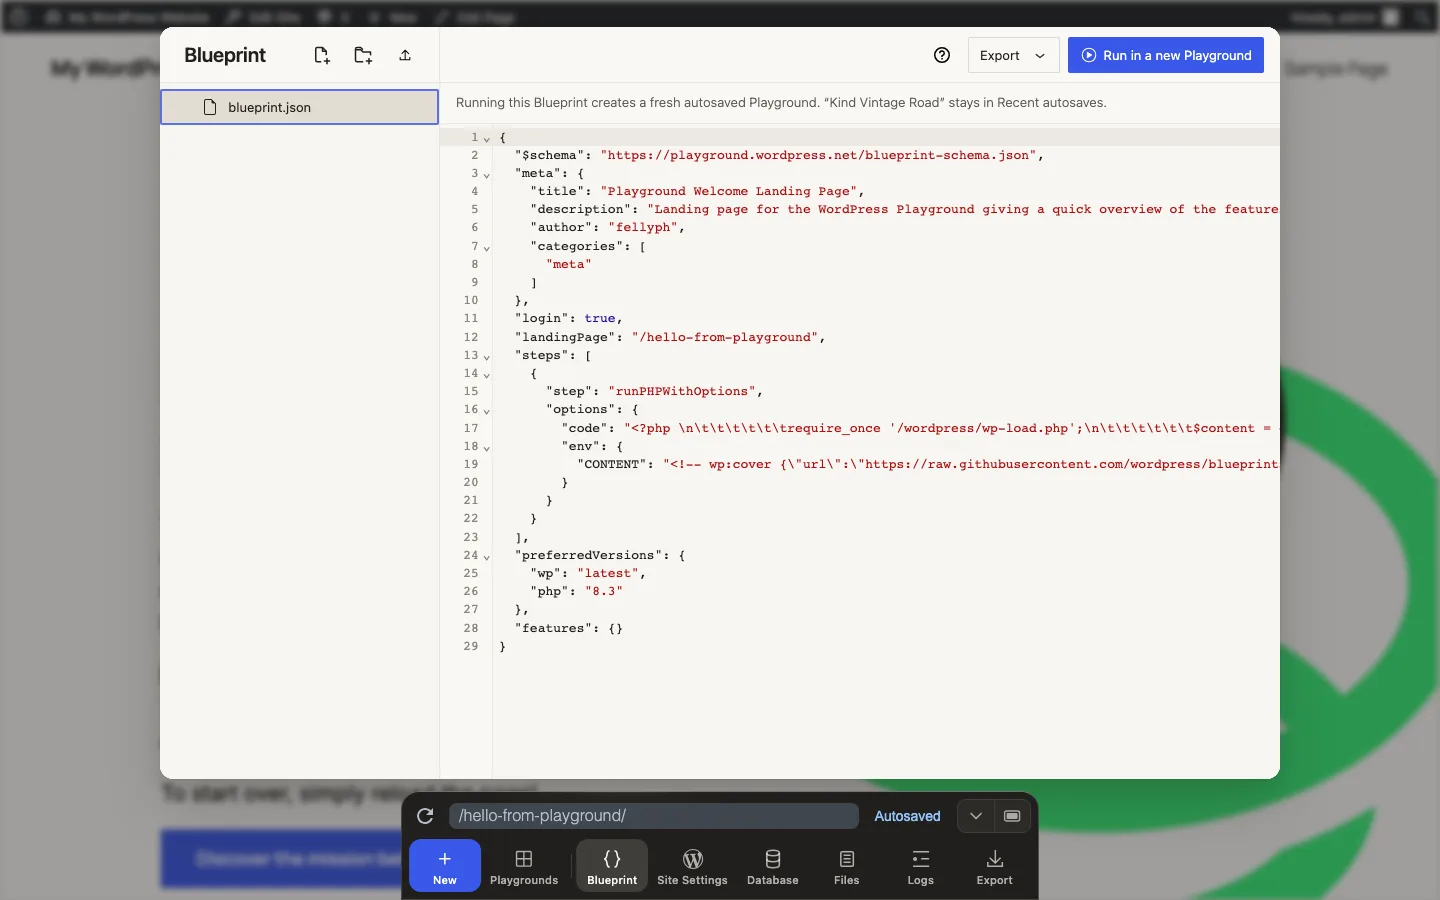Fold the "options" block at line 16

[x=487, y=411]
